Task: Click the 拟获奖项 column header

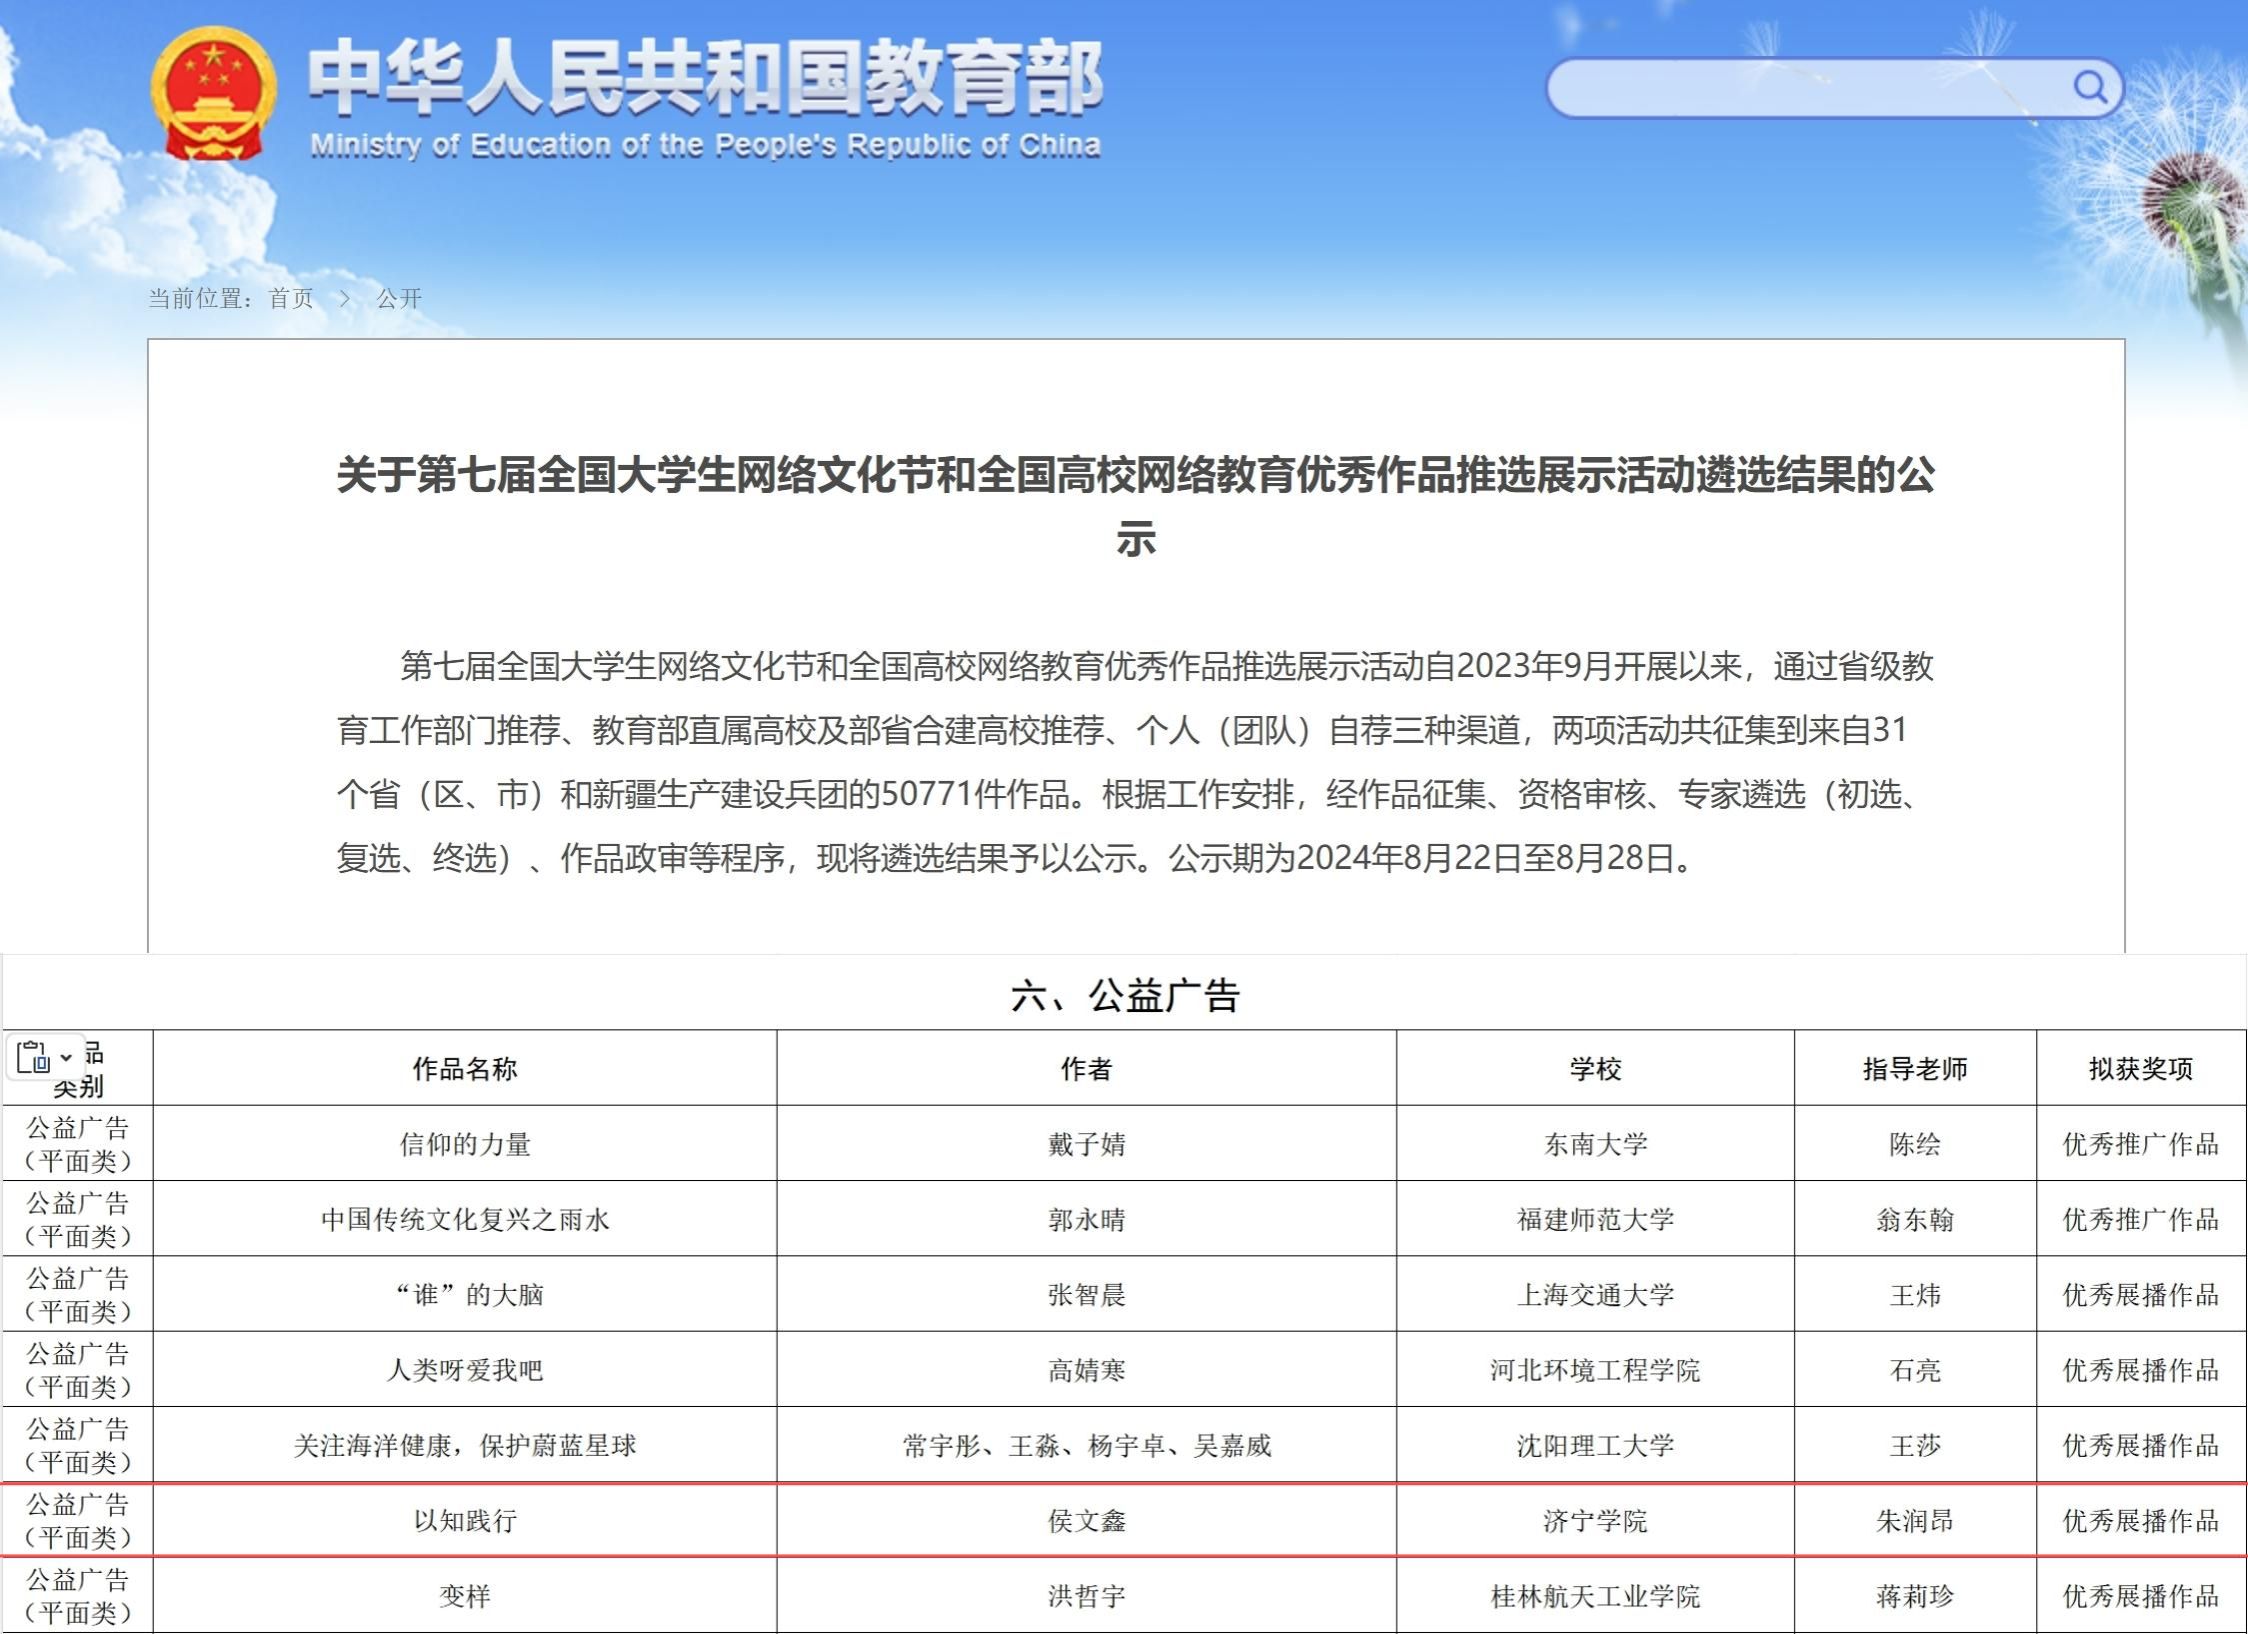Action: (x=2141, y=1069)
